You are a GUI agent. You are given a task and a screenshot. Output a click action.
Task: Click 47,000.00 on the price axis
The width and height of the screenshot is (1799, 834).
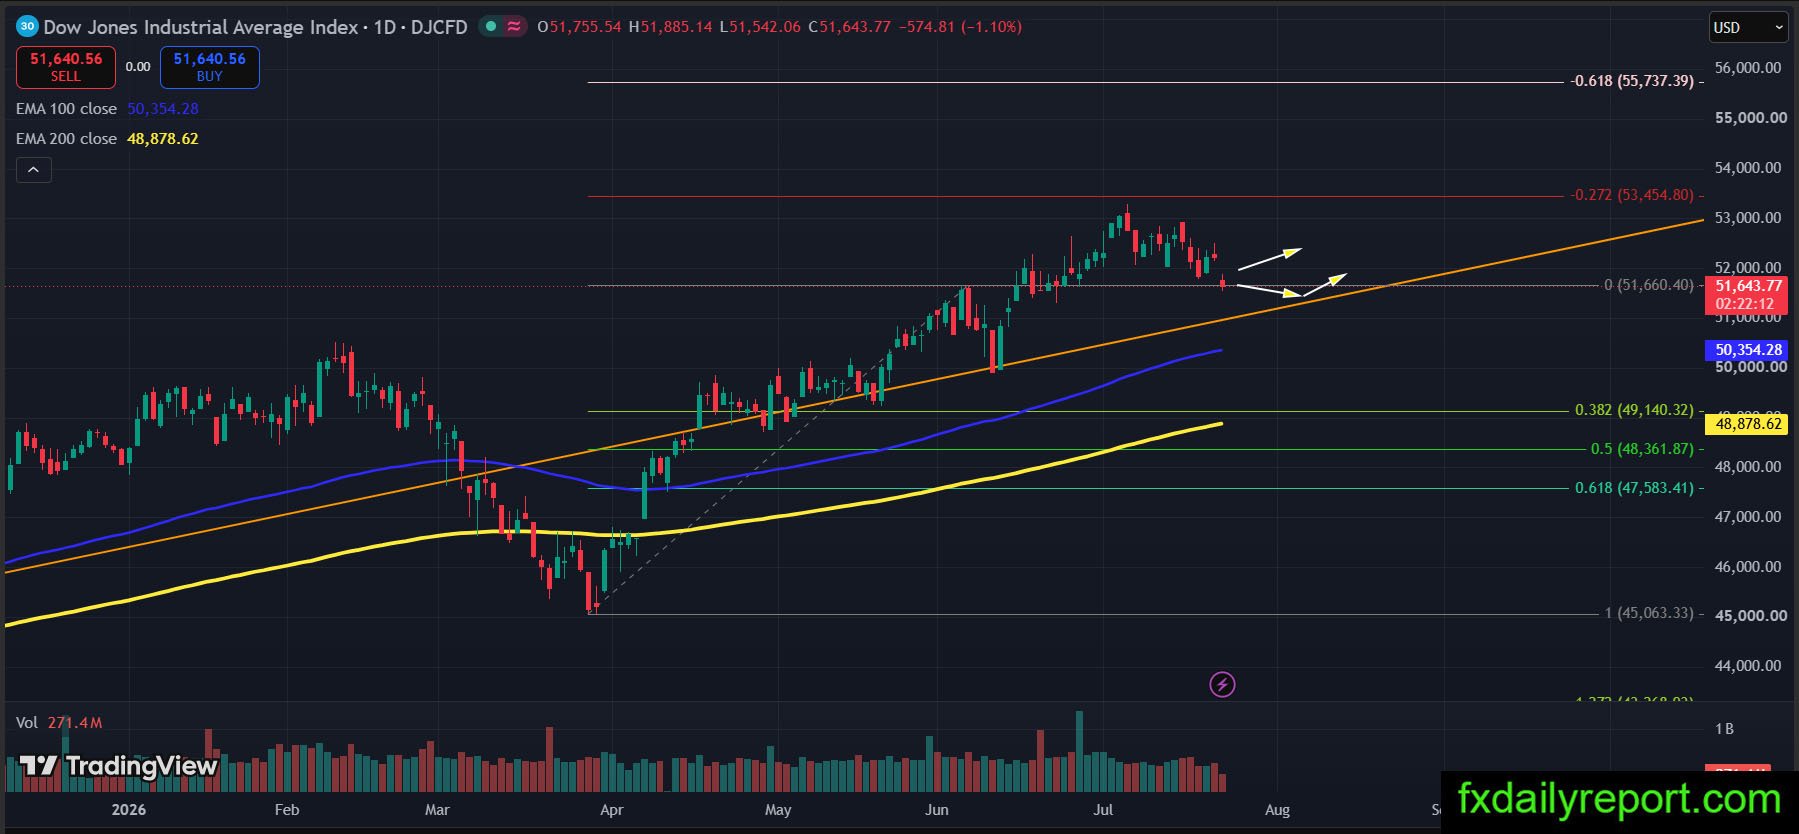pyautogui.click(x=1748, y=517)
